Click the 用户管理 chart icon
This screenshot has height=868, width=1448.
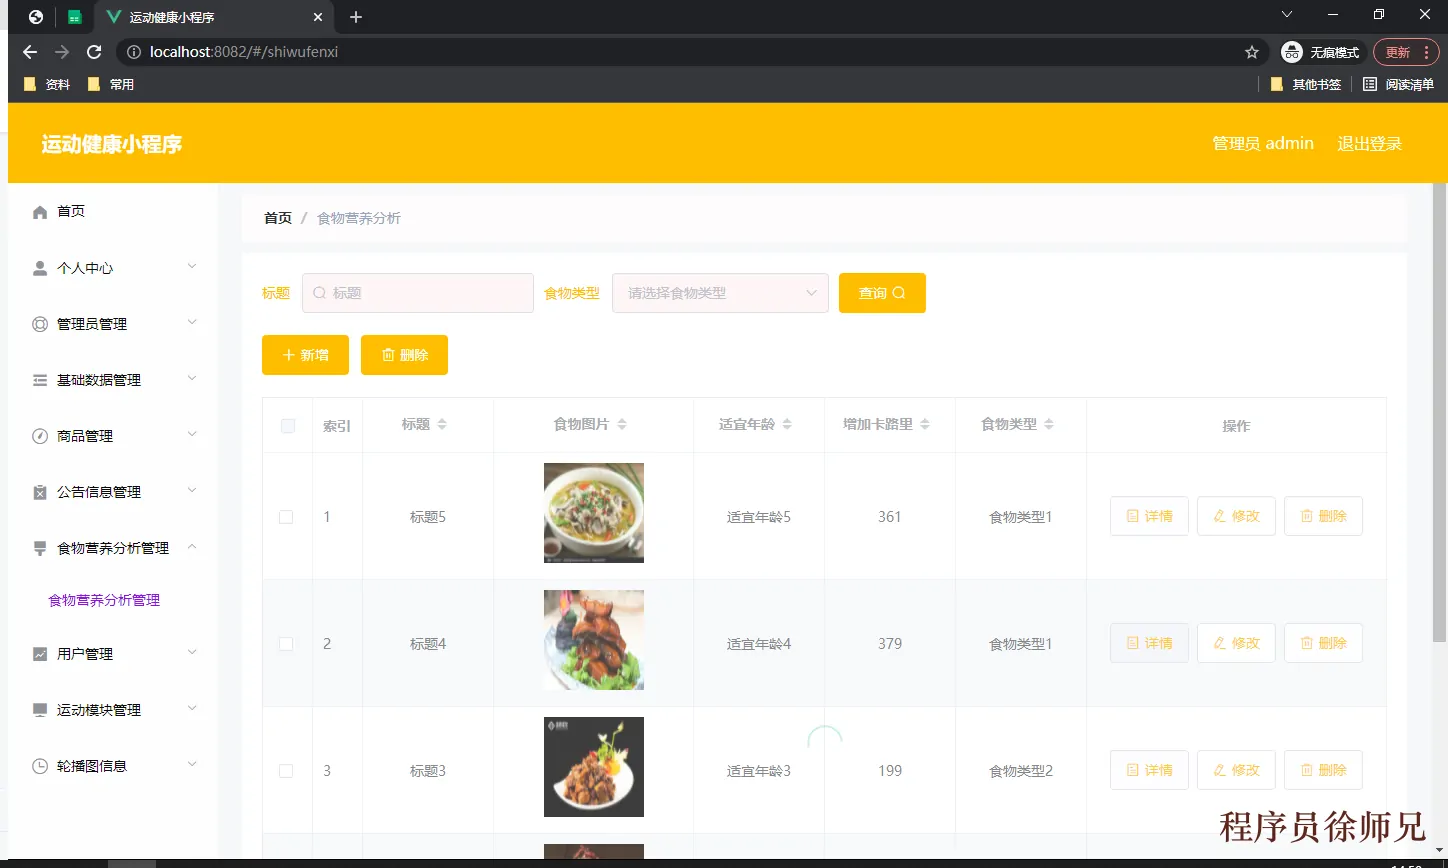40,654
